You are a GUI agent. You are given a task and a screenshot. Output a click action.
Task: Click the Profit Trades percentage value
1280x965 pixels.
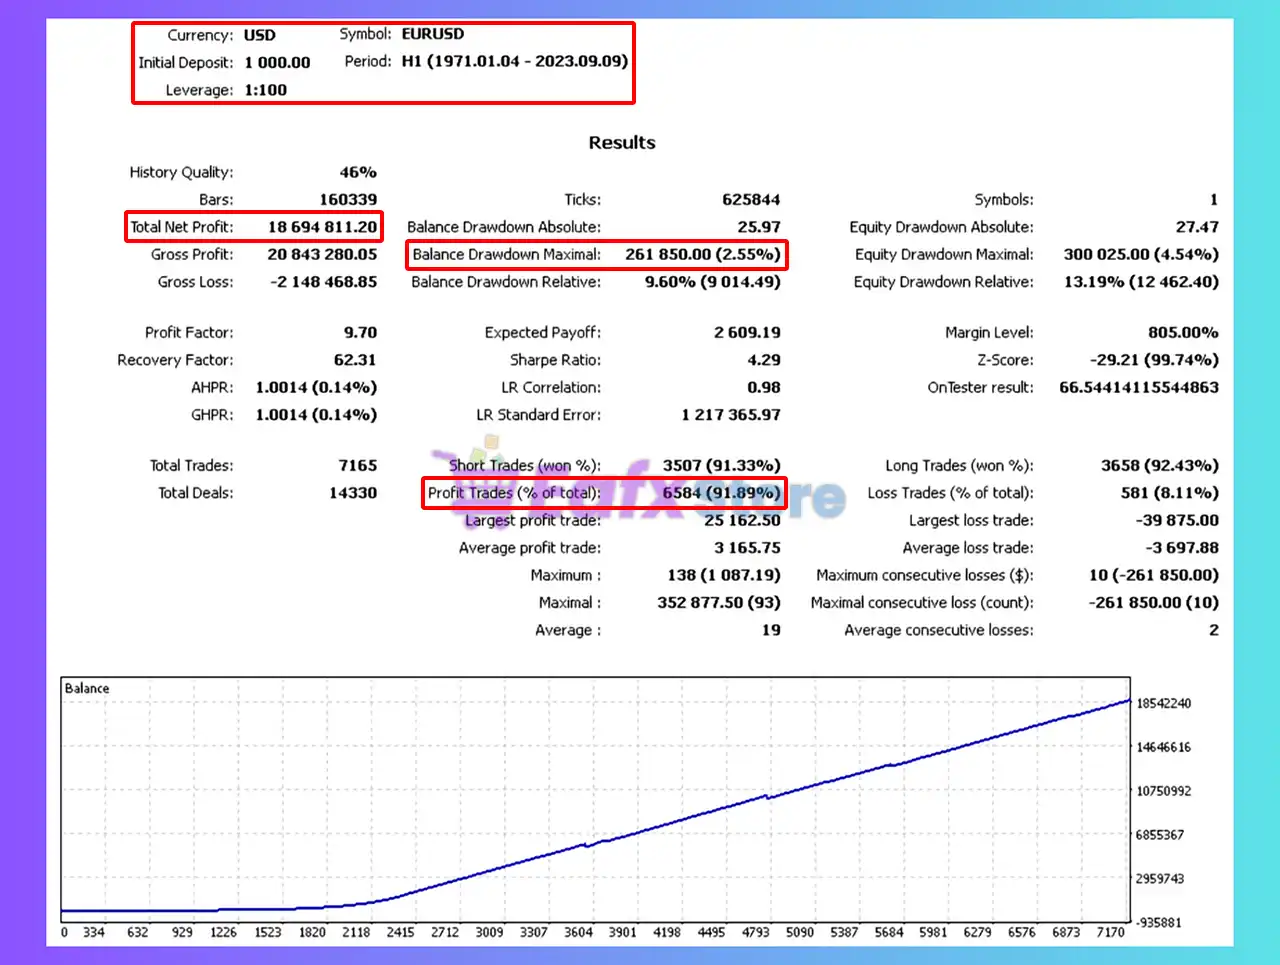tap(720, 493)
